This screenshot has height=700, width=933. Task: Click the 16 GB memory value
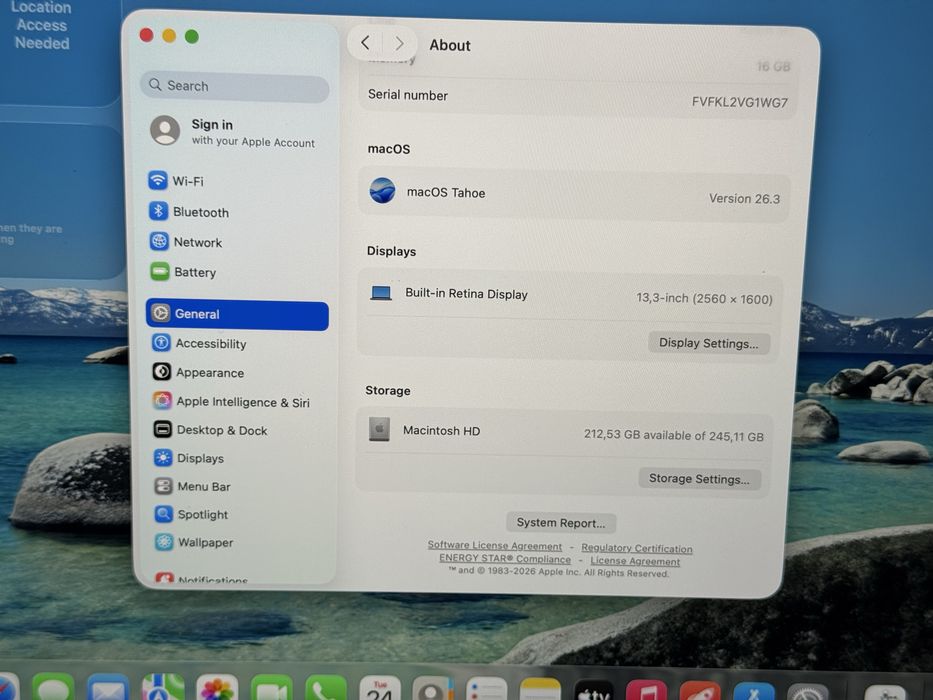(773, 67)
